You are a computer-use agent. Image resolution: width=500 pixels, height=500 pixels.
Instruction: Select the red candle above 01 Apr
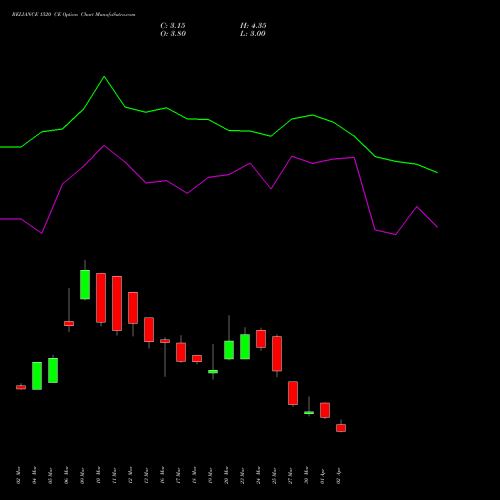(325, 410)
